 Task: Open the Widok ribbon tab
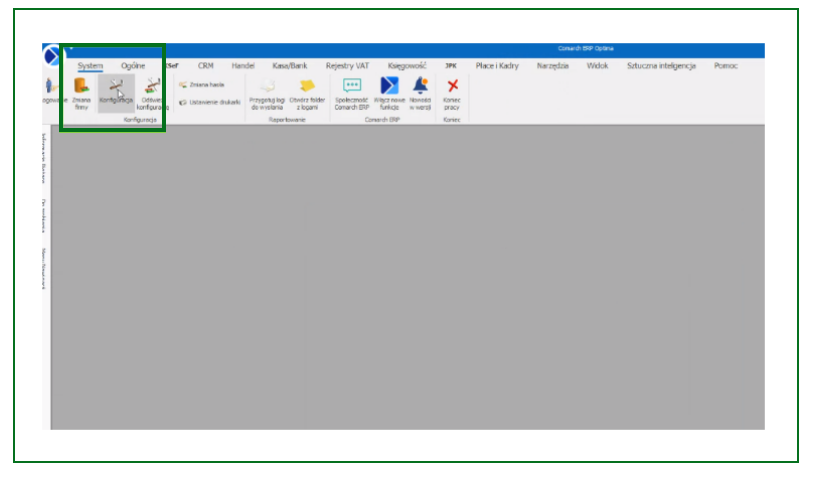597,66
